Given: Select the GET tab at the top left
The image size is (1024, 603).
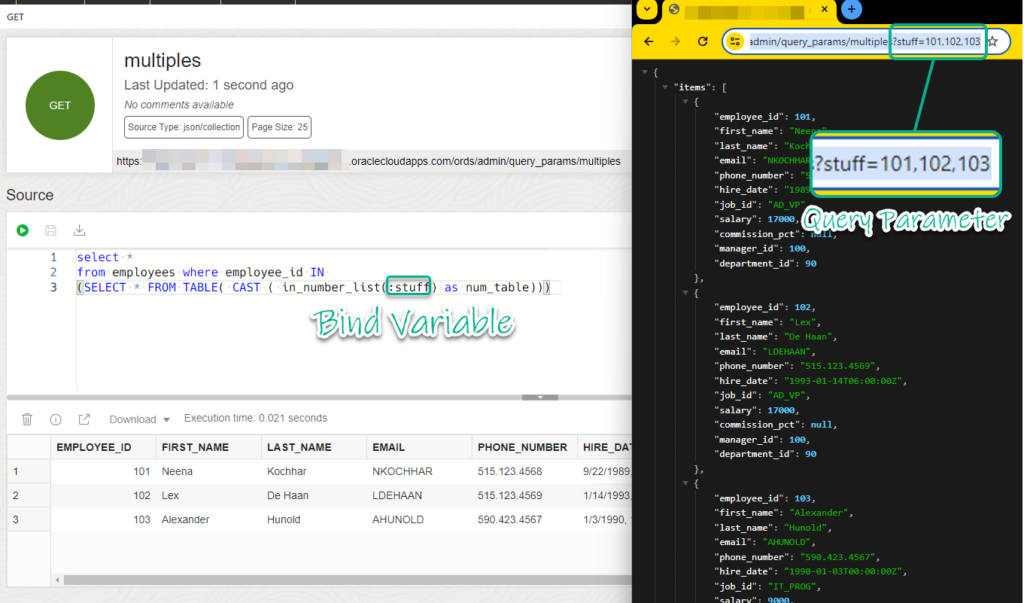Looking at the screenshot, I should pyautogui.click(x=14, y=16).
